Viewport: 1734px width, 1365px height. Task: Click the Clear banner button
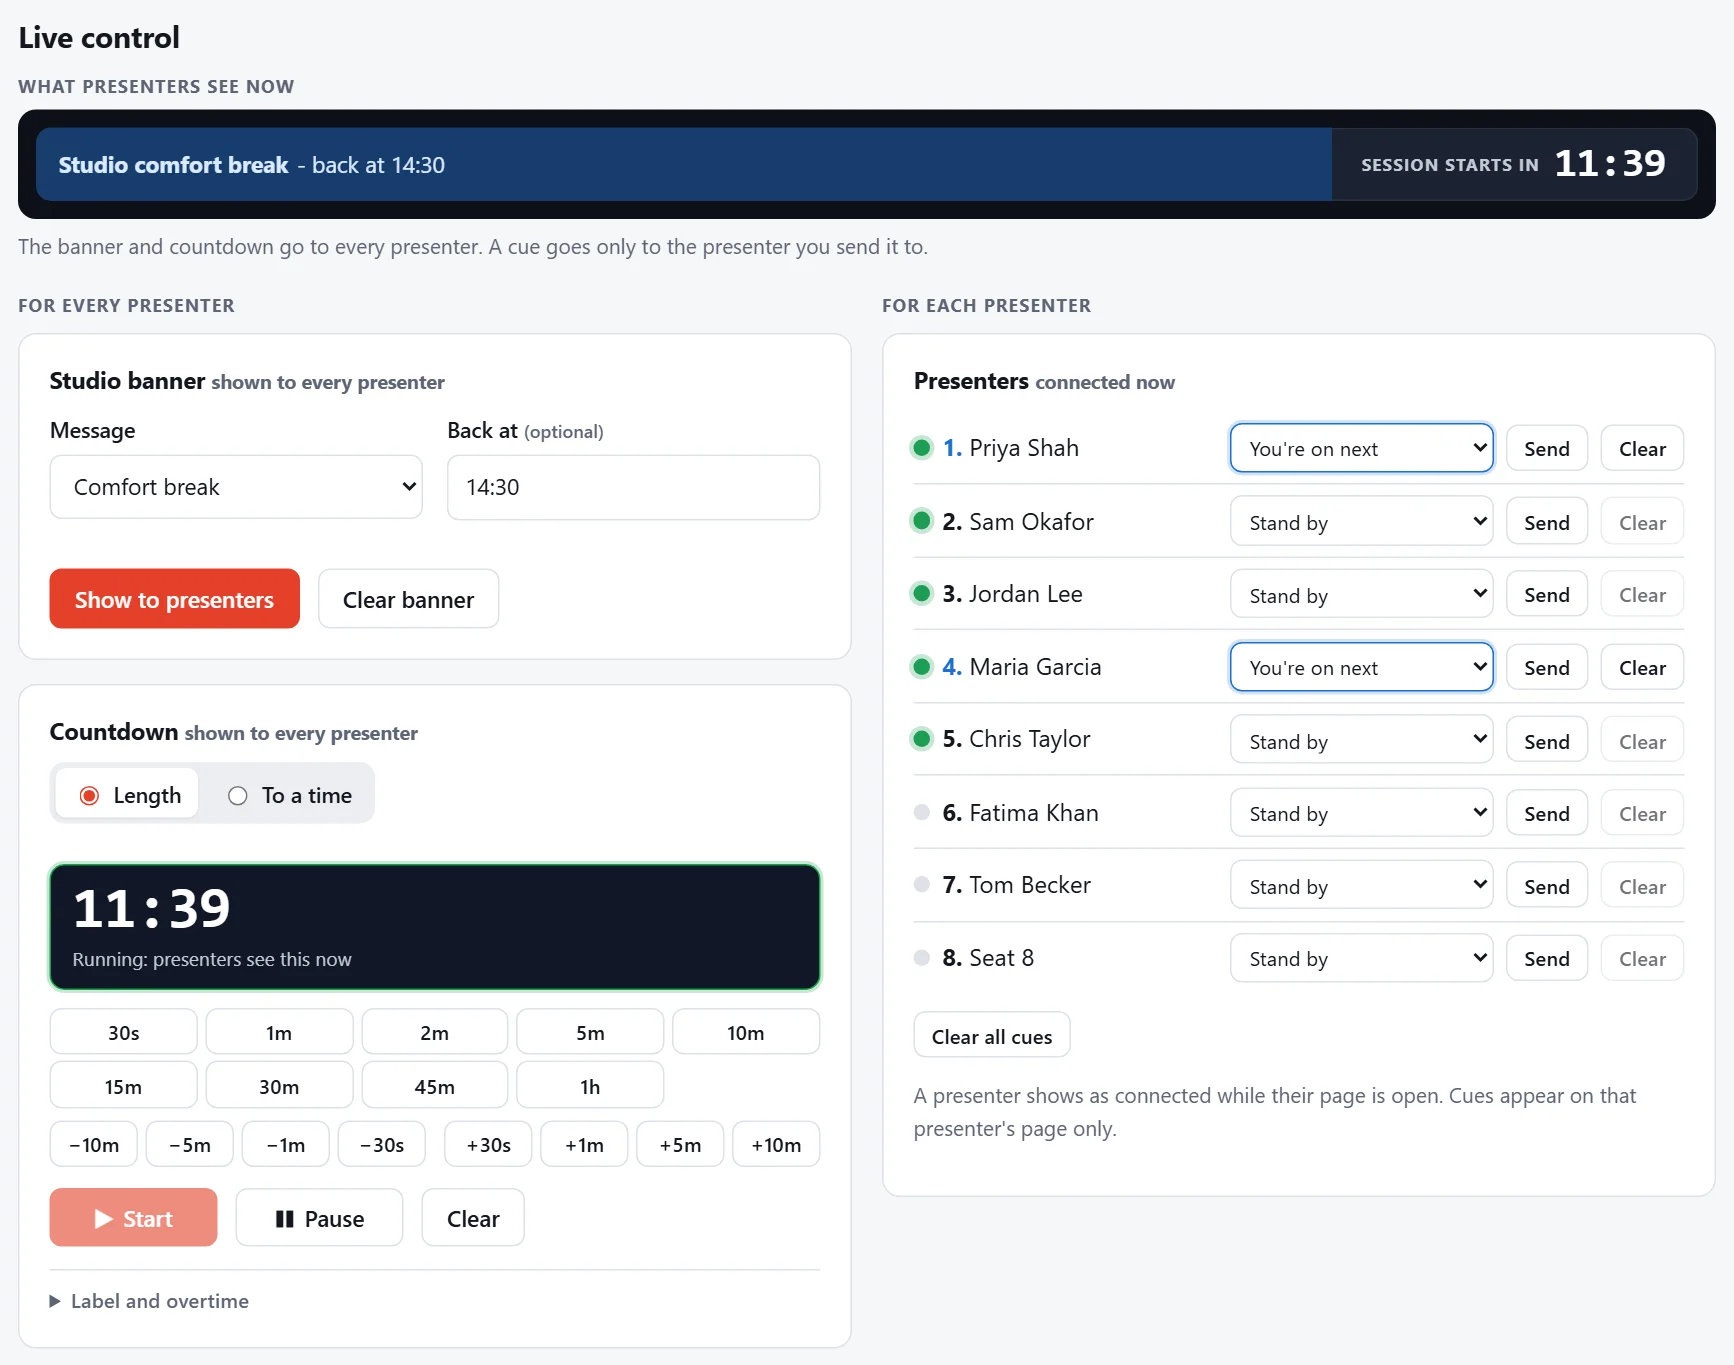tap(408, 599)
